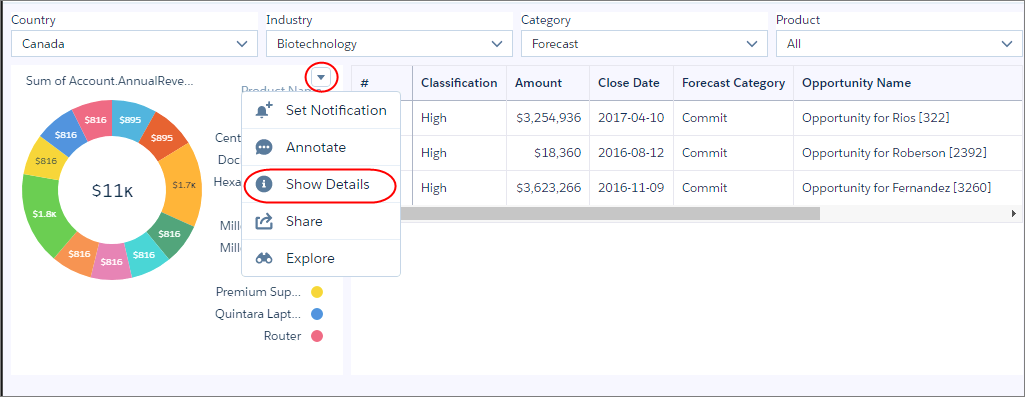
Task: Click the Premium Sup... yellow legend dot
Action: 317,292
